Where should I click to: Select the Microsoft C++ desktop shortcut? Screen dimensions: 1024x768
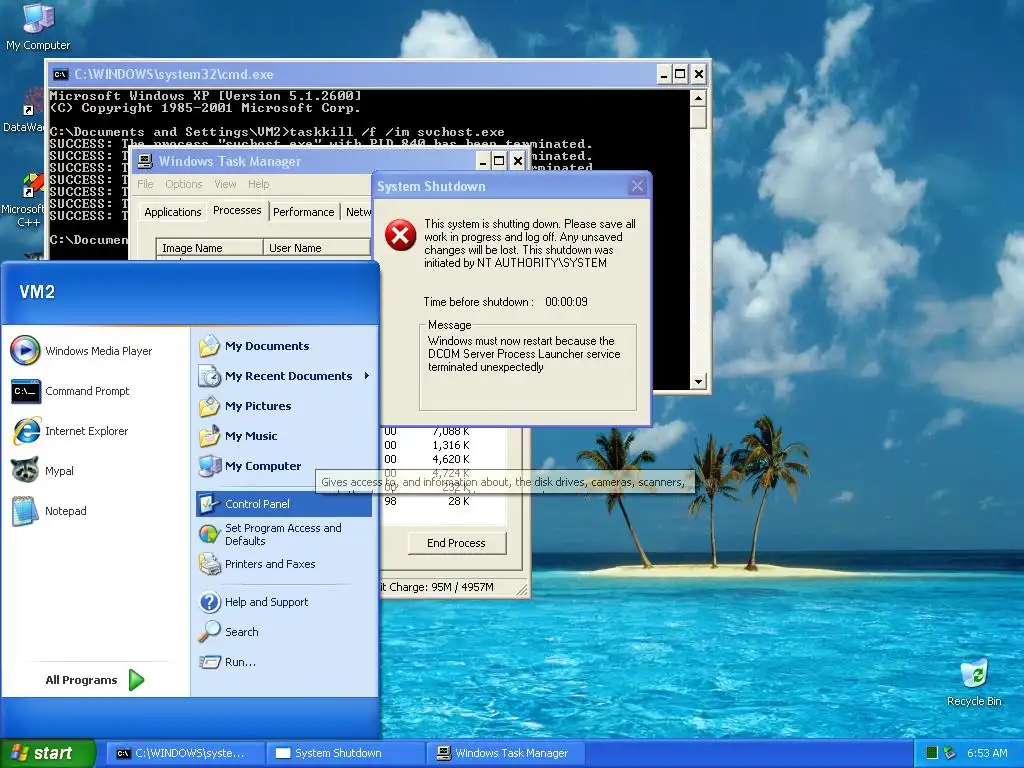coord(24,200)
